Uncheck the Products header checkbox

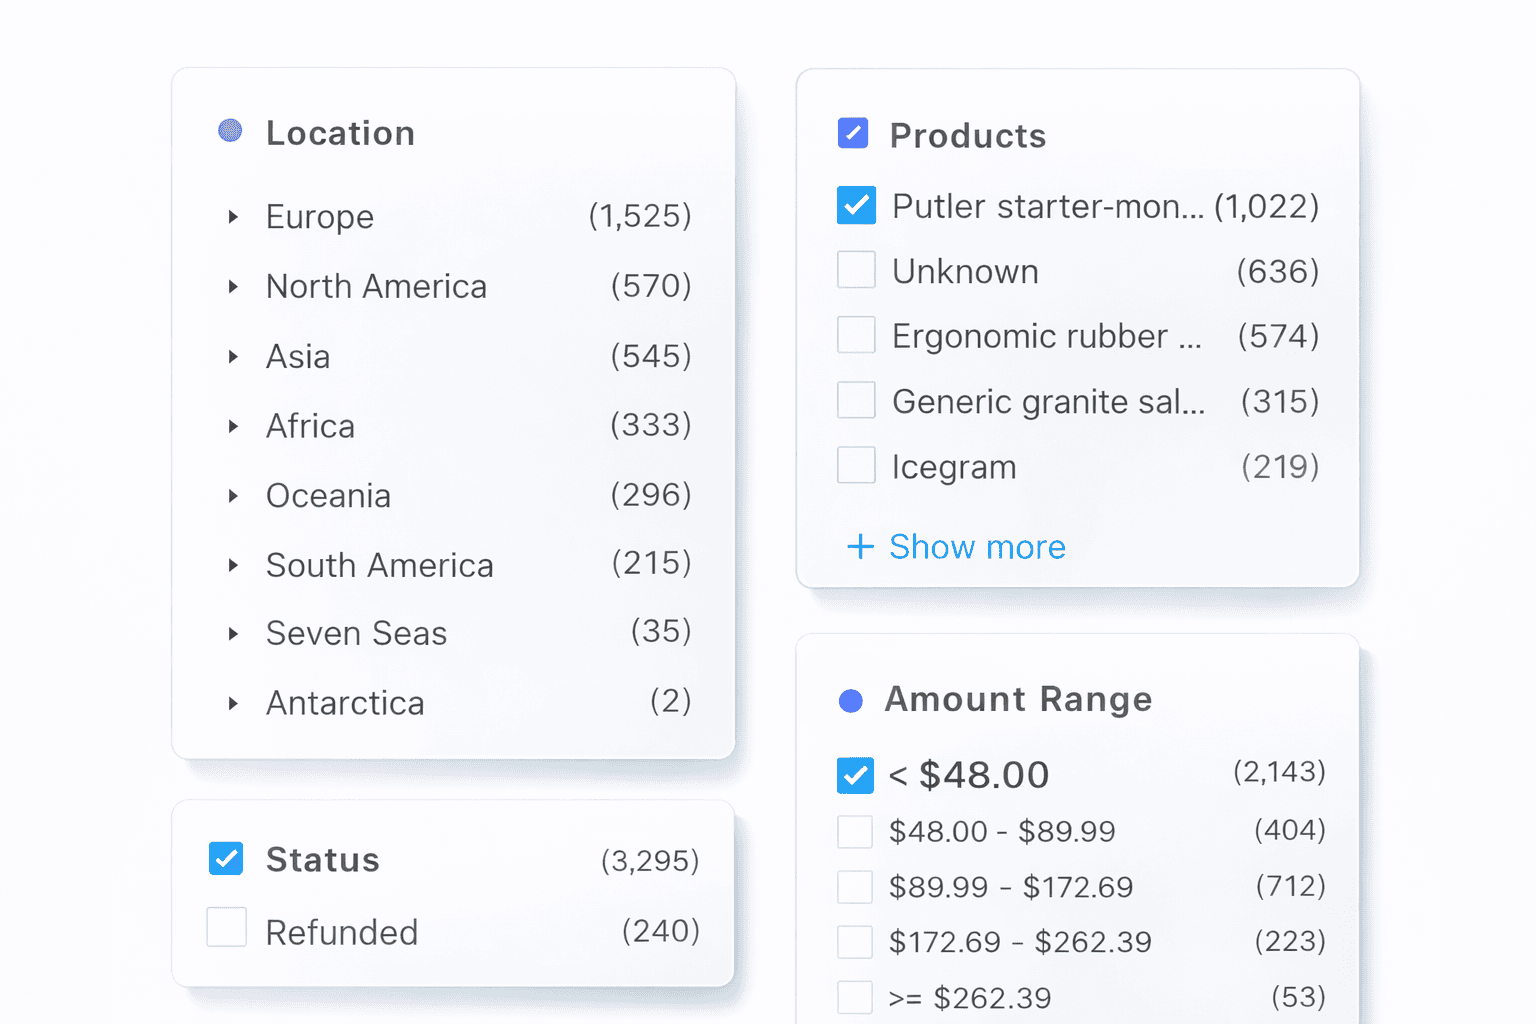click(852, 132)
